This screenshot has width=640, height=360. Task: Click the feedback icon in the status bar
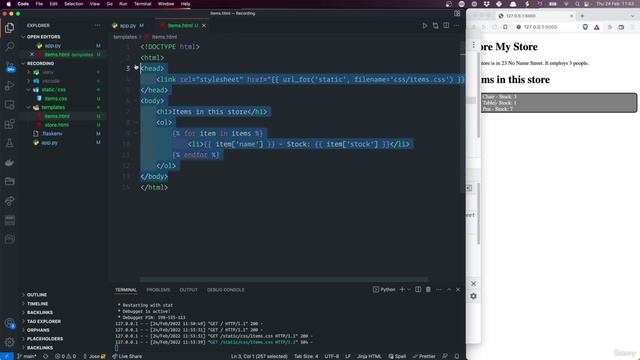[445, 356]
